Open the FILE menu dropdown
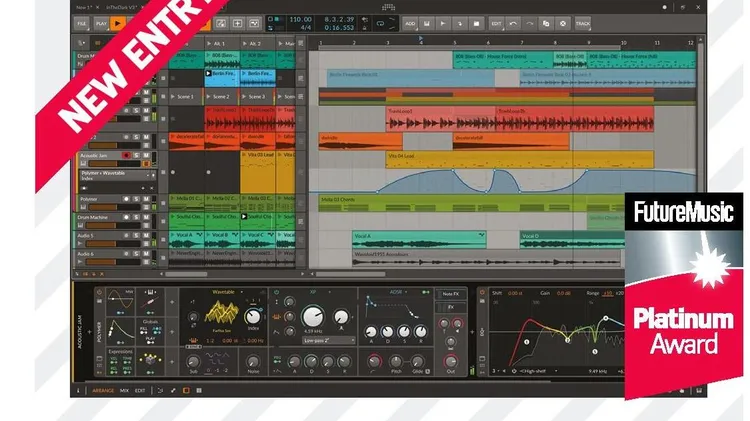The image size is (750, 421). point(82,23)
